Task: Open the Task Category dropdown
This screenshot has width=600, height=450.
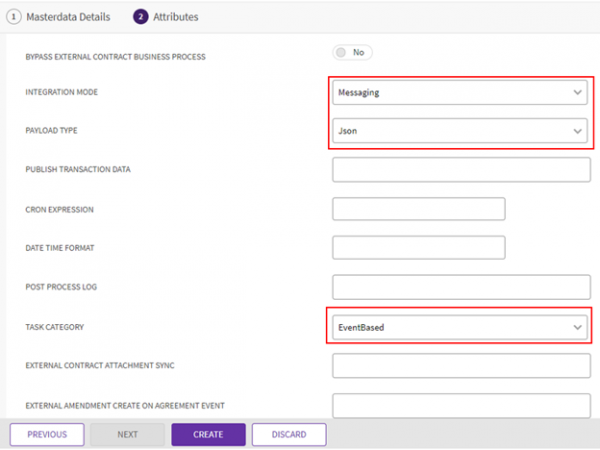Action: pyautogui.click(x=458, y=327)
